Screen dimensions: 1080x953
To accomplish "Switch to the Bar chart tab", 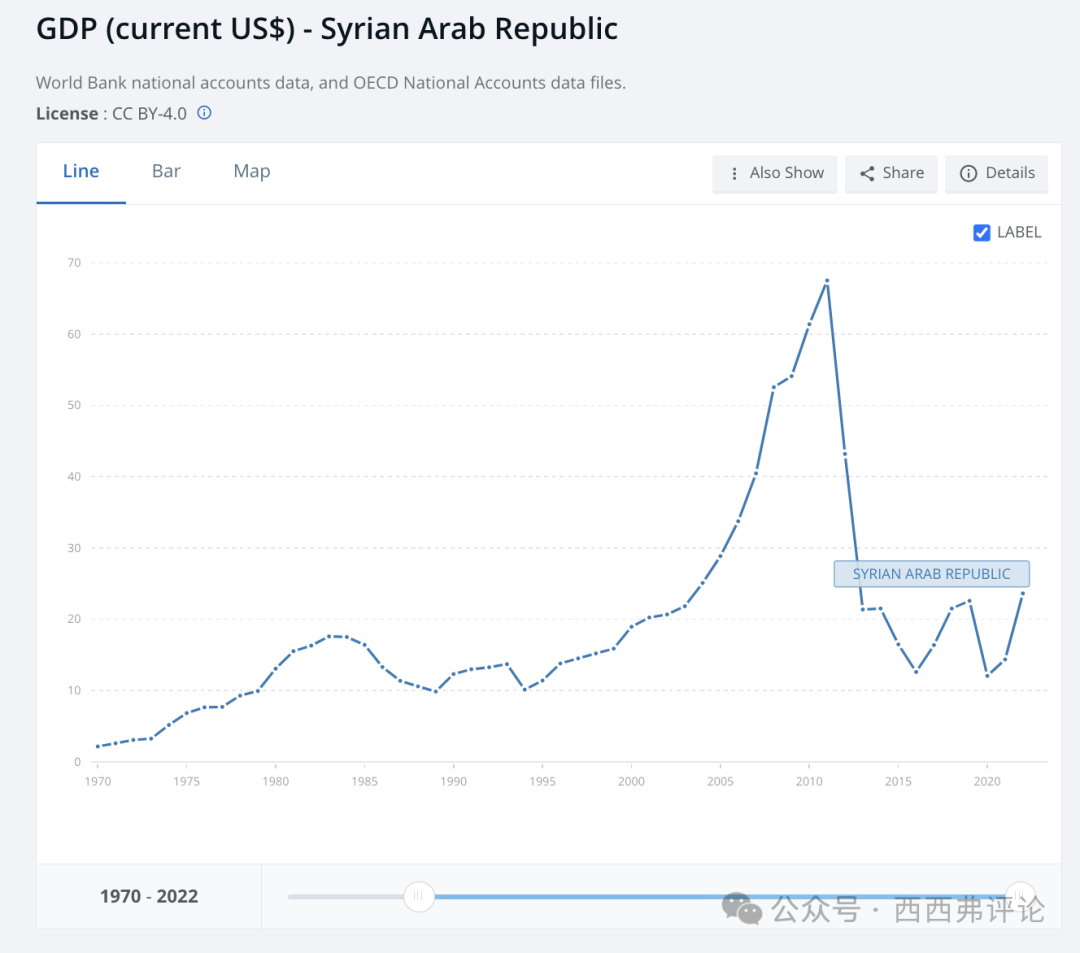I will (166, 172).
